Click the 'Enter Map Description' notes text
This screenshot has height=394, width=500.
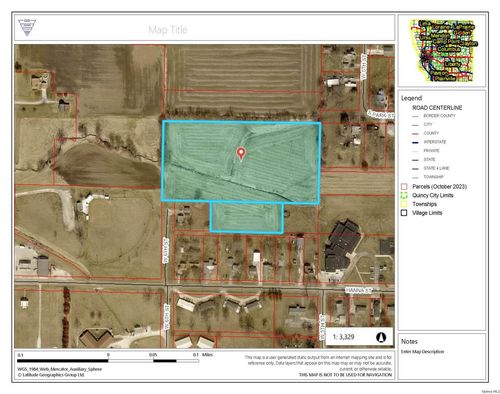(x=422, y=352)
